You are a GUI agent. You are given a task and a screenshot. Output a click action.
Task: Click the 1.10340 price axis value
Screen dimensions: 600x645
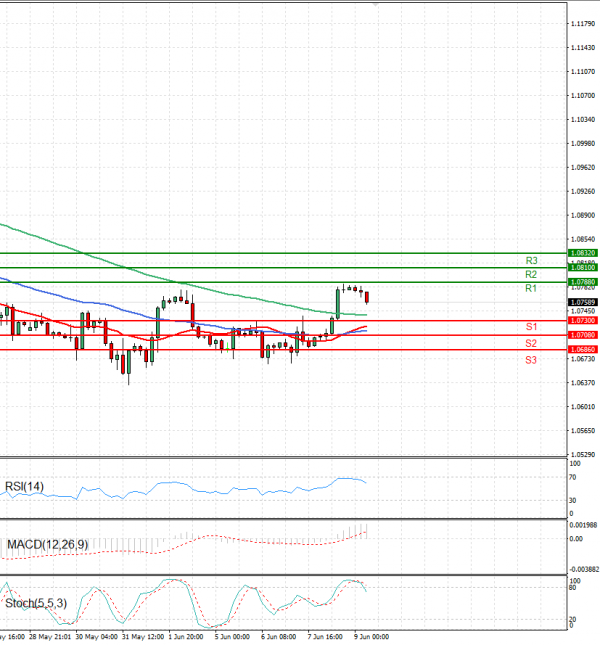coord(583,120)
